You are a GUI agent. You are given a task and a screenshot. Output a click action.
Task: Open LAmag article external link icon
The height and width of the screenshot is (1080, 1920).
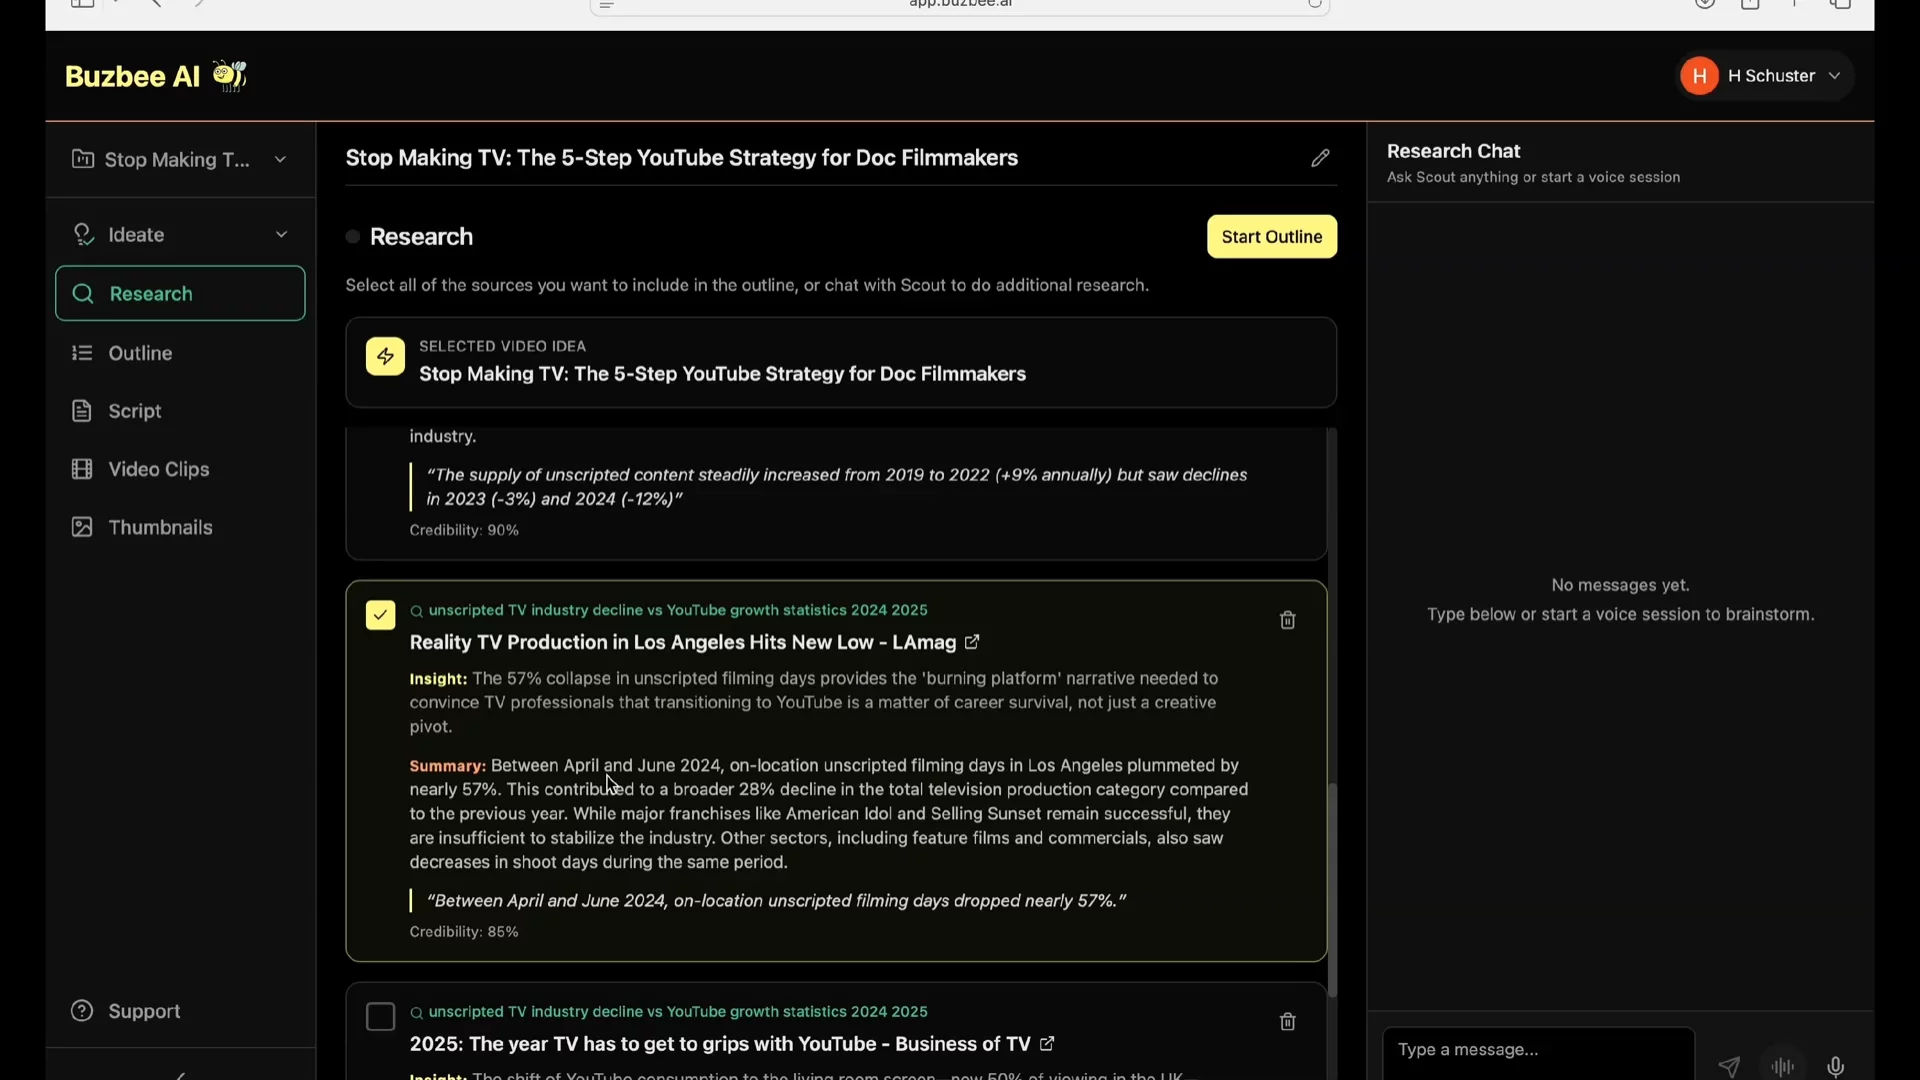972,642
